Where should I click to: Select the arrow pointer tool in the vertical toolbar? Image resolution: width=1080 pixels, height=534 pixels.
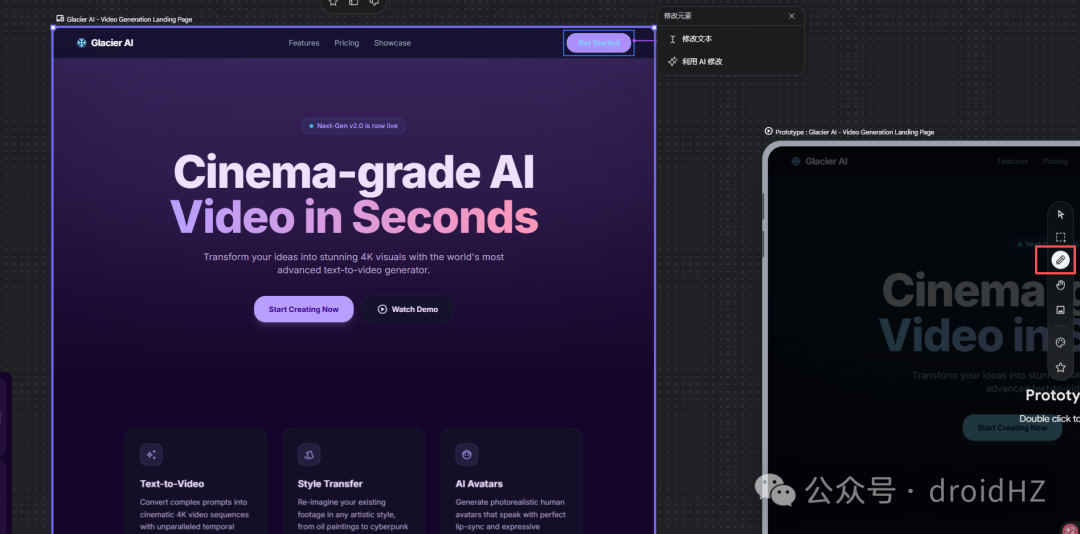1061,215
